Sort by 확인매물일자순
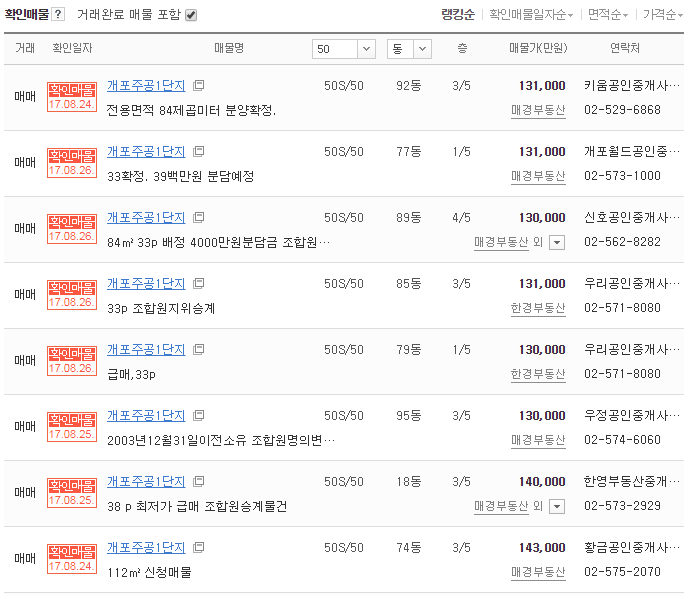This screenshot has width=691, height=595. [531, 15]
